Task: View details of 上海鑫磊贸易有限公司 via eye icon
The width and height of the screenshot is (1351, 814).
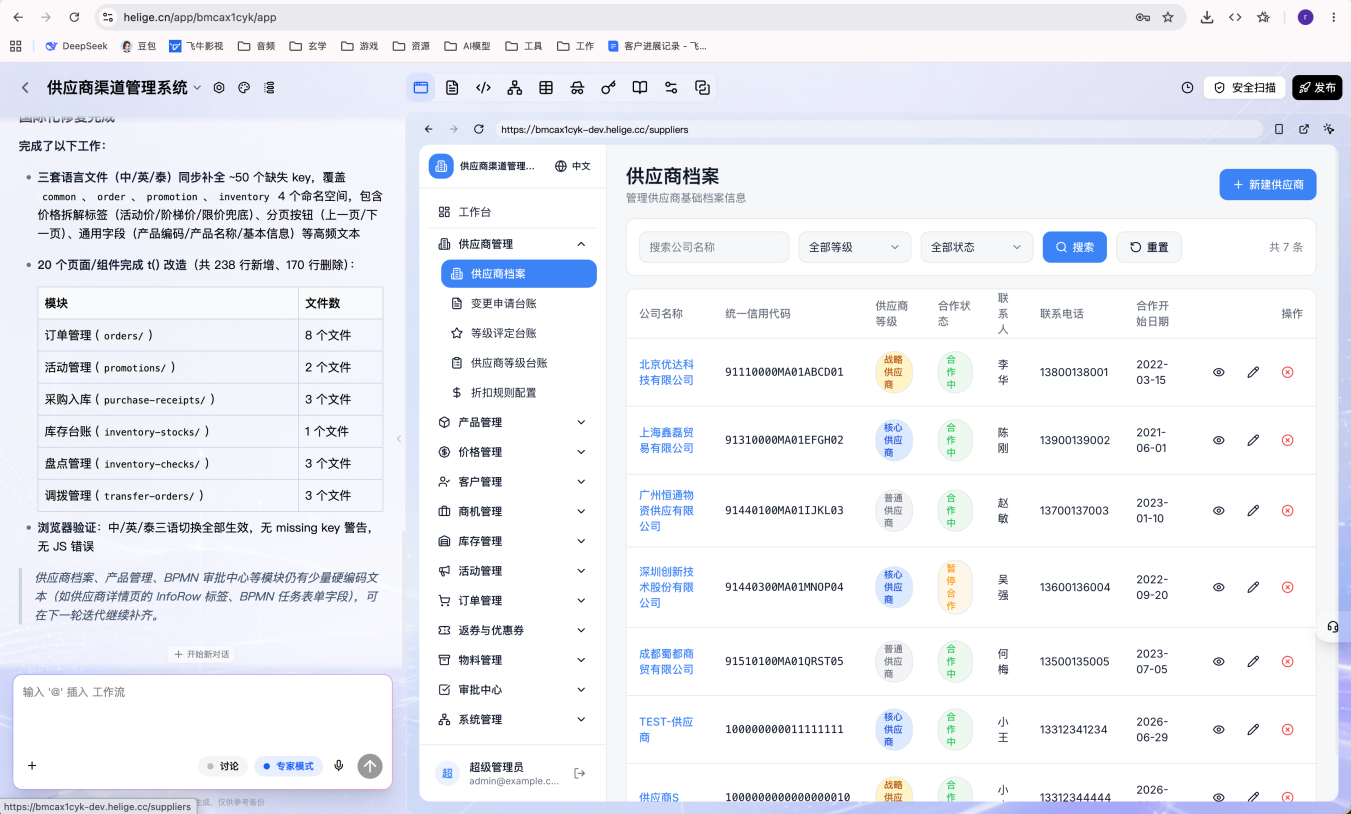Action: (1219, 440)
